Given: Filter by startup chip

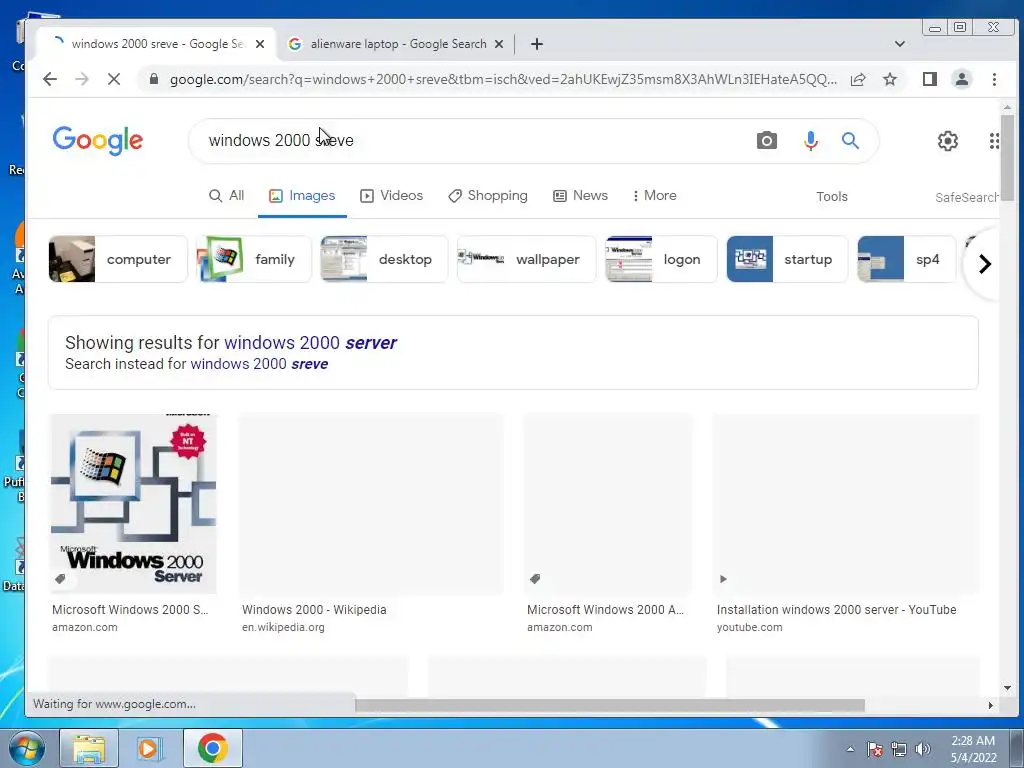Looking at the screenshot, I should coord(788,259).
